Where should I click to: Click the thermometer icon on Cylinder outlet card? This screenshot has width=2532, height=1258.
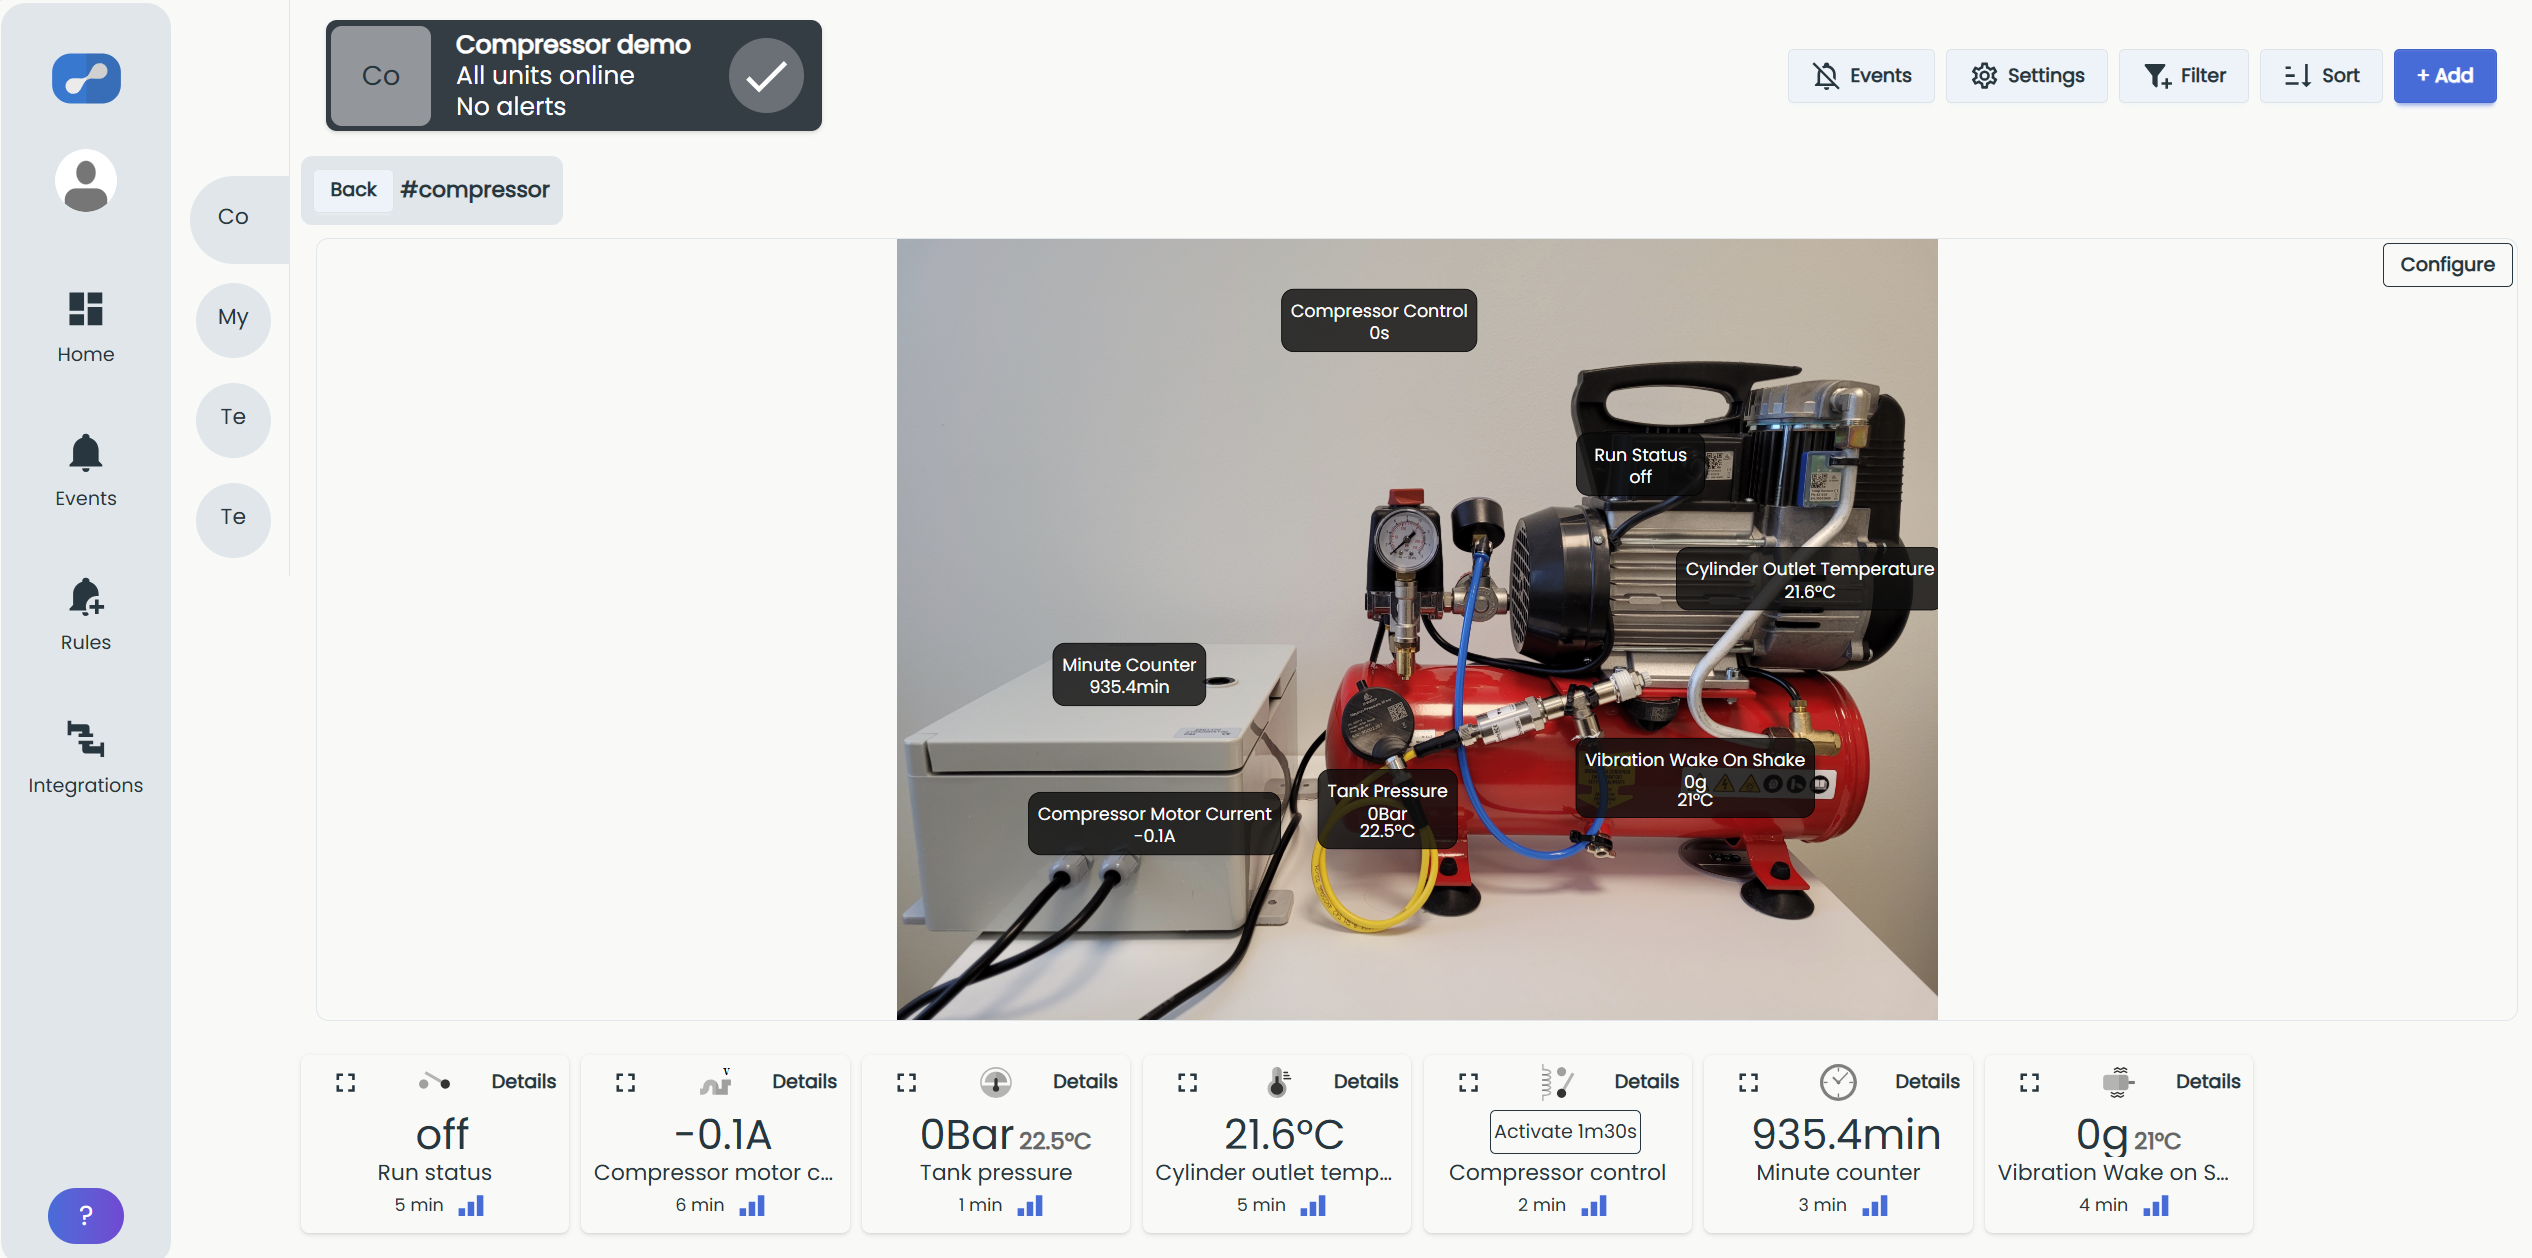[x=1279, y=1082]
